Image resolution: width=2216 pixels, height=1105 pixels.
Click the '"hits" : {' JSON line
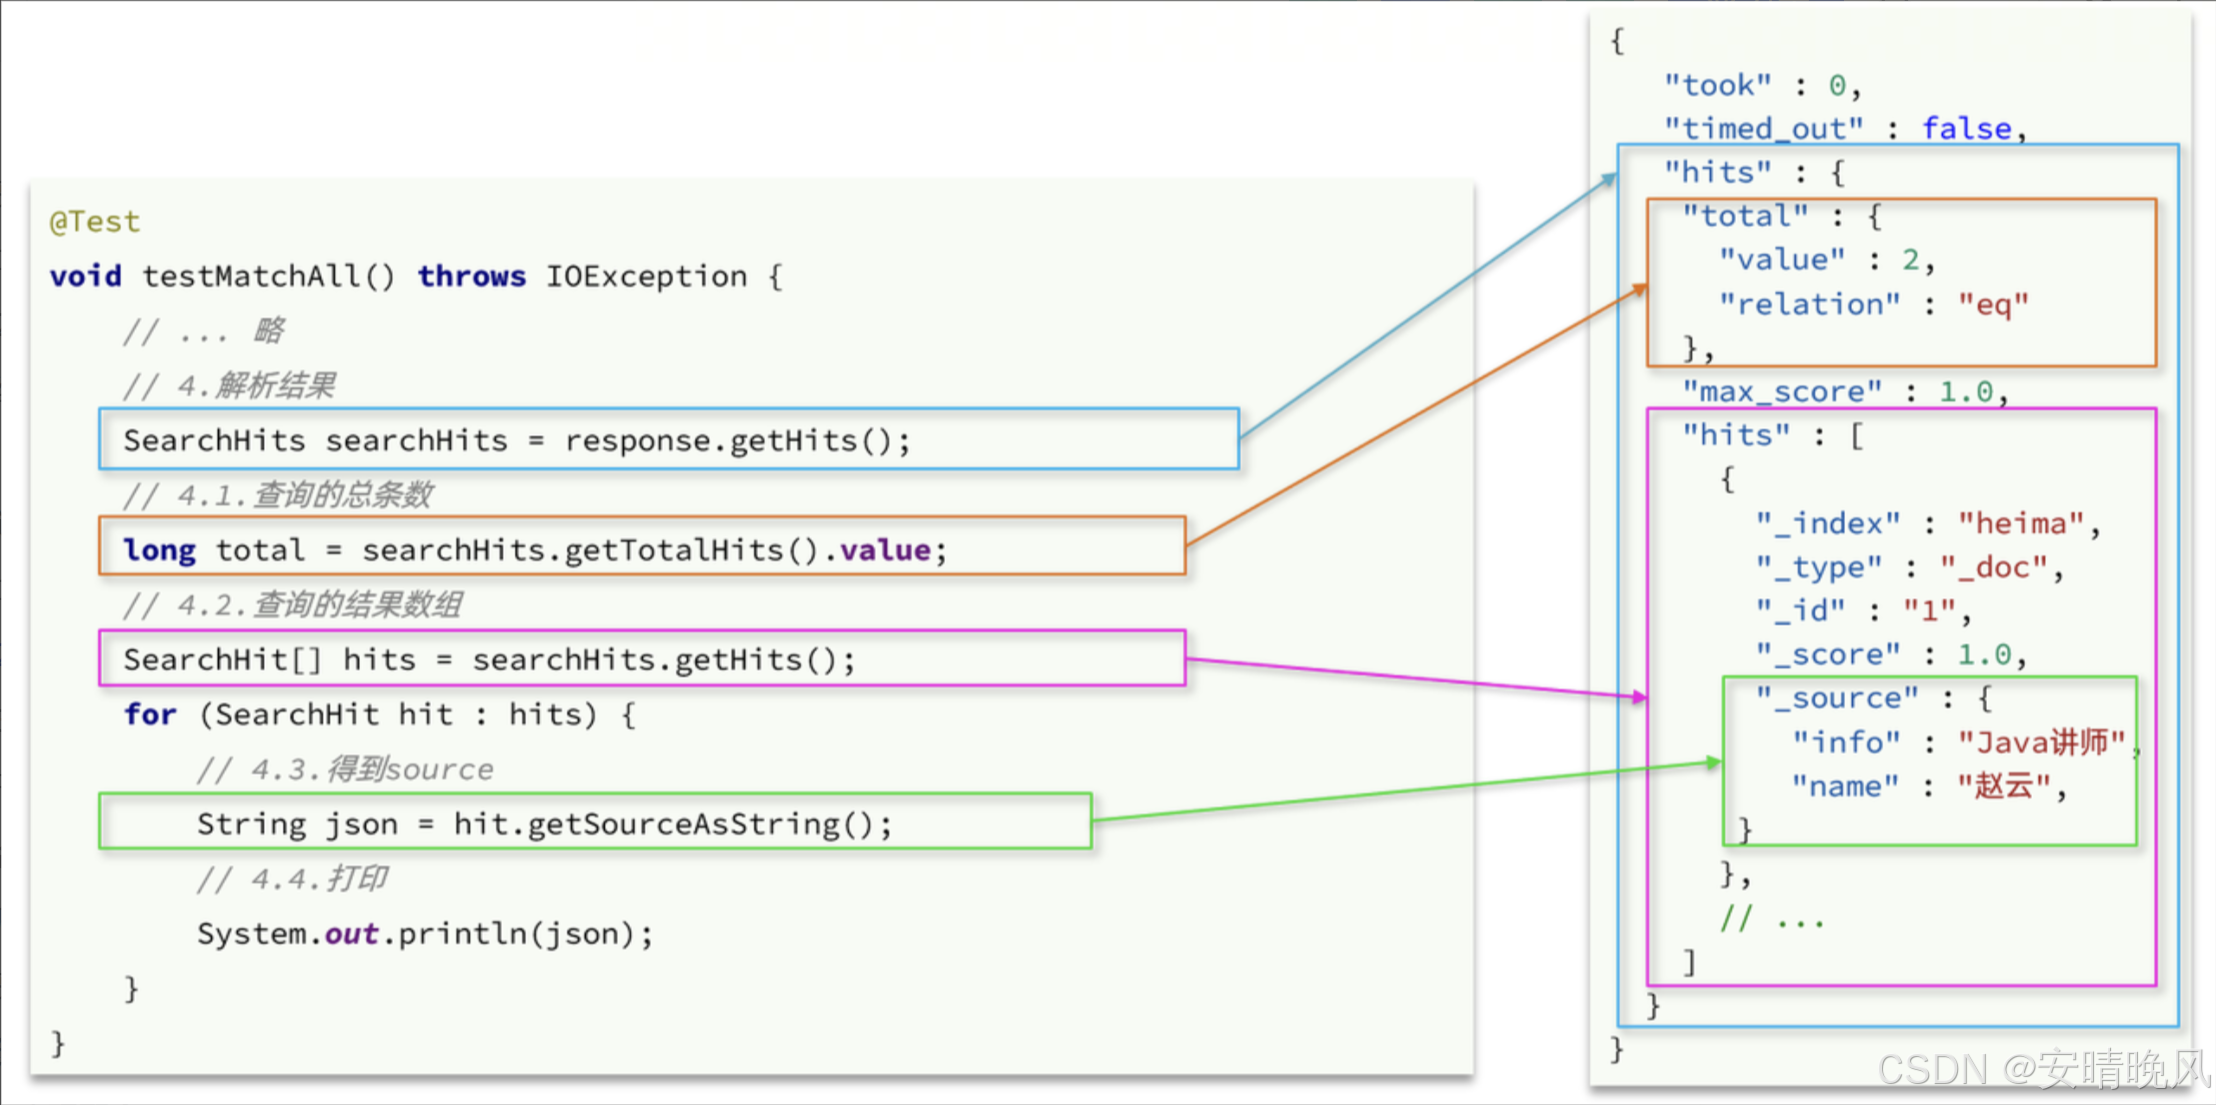tap(1755, 173)
